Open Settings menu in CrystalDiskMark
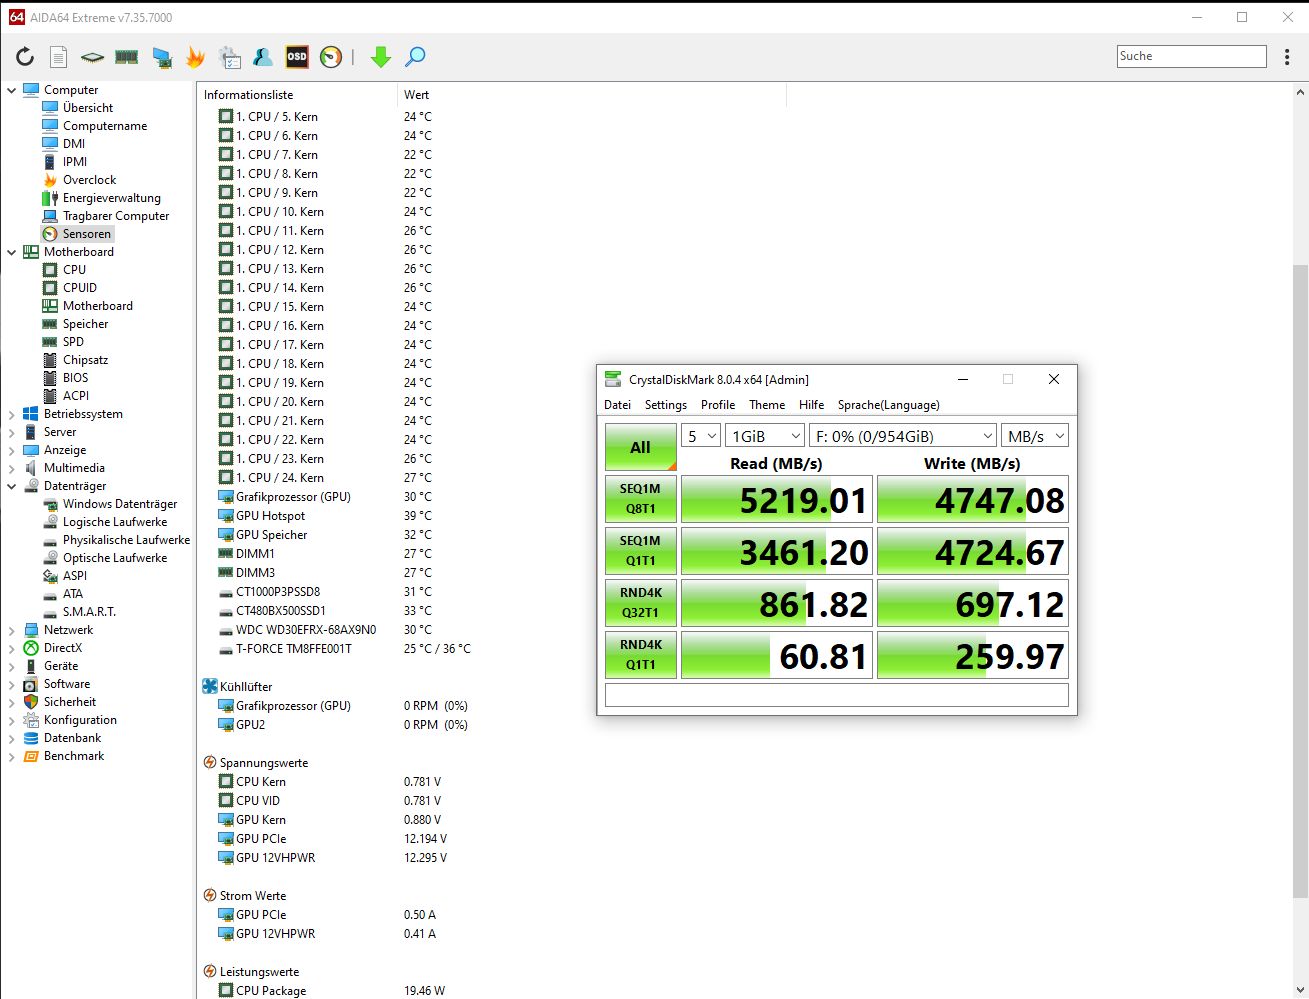The image size is (1309, 999). (x=666, y=405)
